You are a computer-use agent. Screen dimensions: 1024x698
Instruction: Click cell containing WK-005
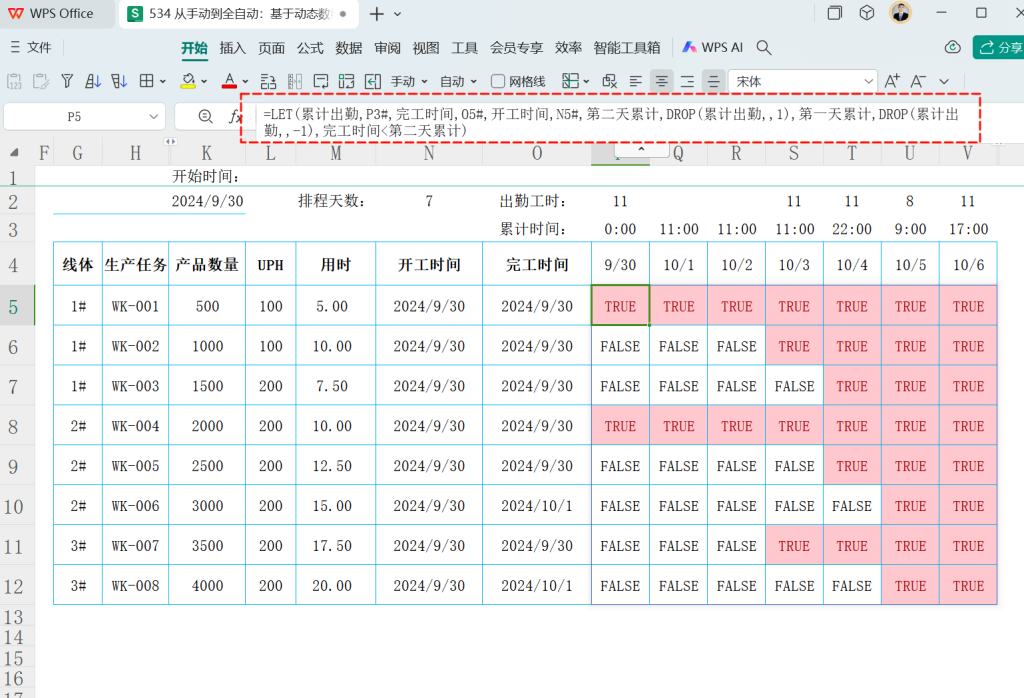[135, 466]
